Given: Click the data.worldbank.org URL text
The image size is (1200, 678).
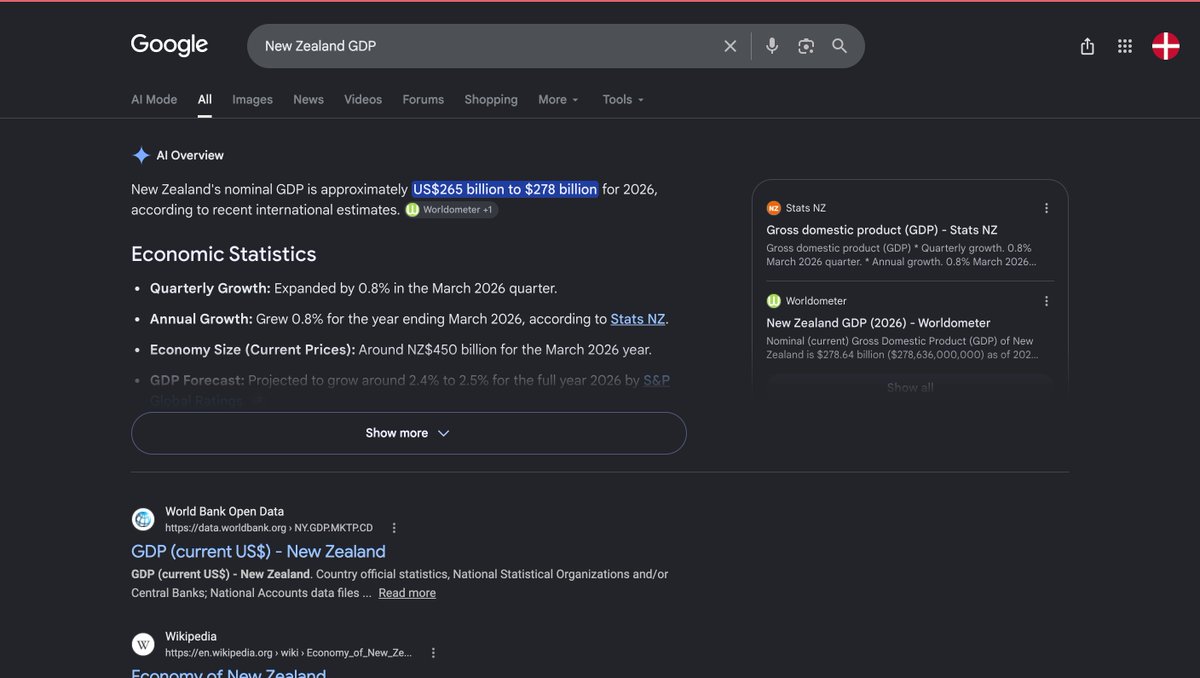Looking at the screenshot, I should point(269,528).
